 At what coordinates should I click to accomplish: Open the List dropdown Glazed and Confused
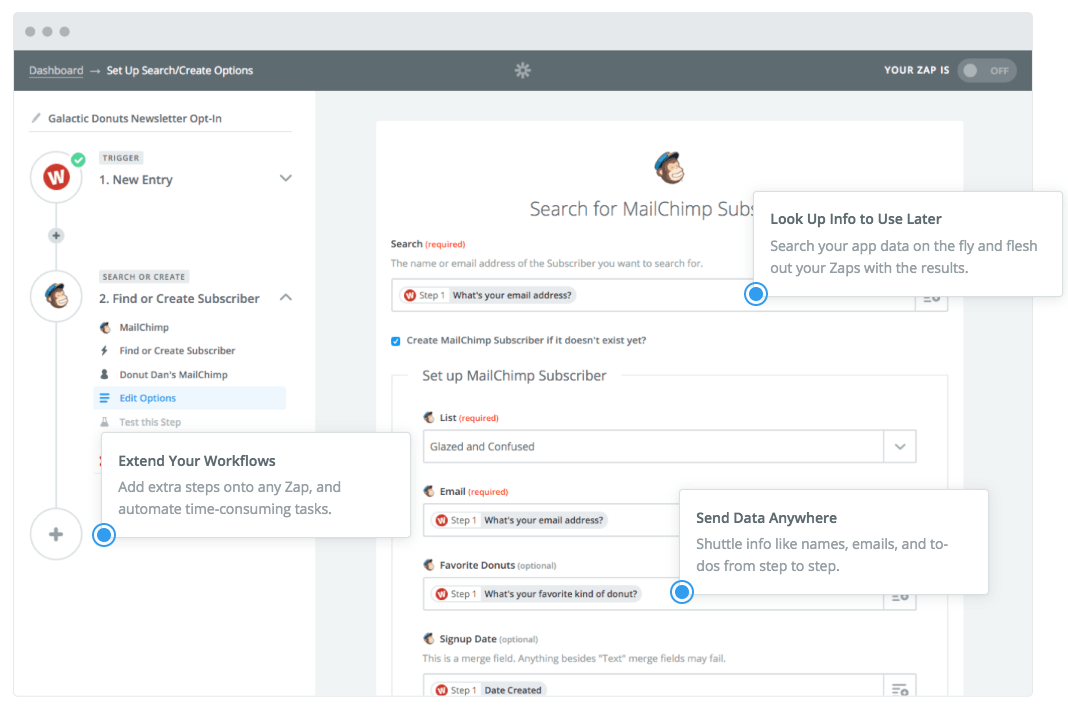(x=669, y=446)
